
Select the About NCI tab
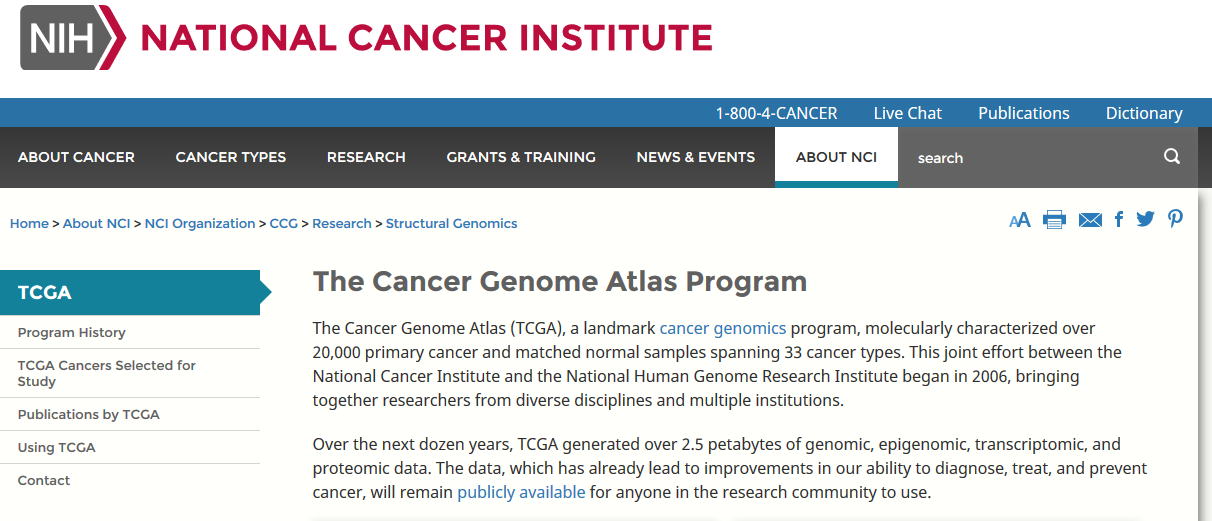(836, 157)
